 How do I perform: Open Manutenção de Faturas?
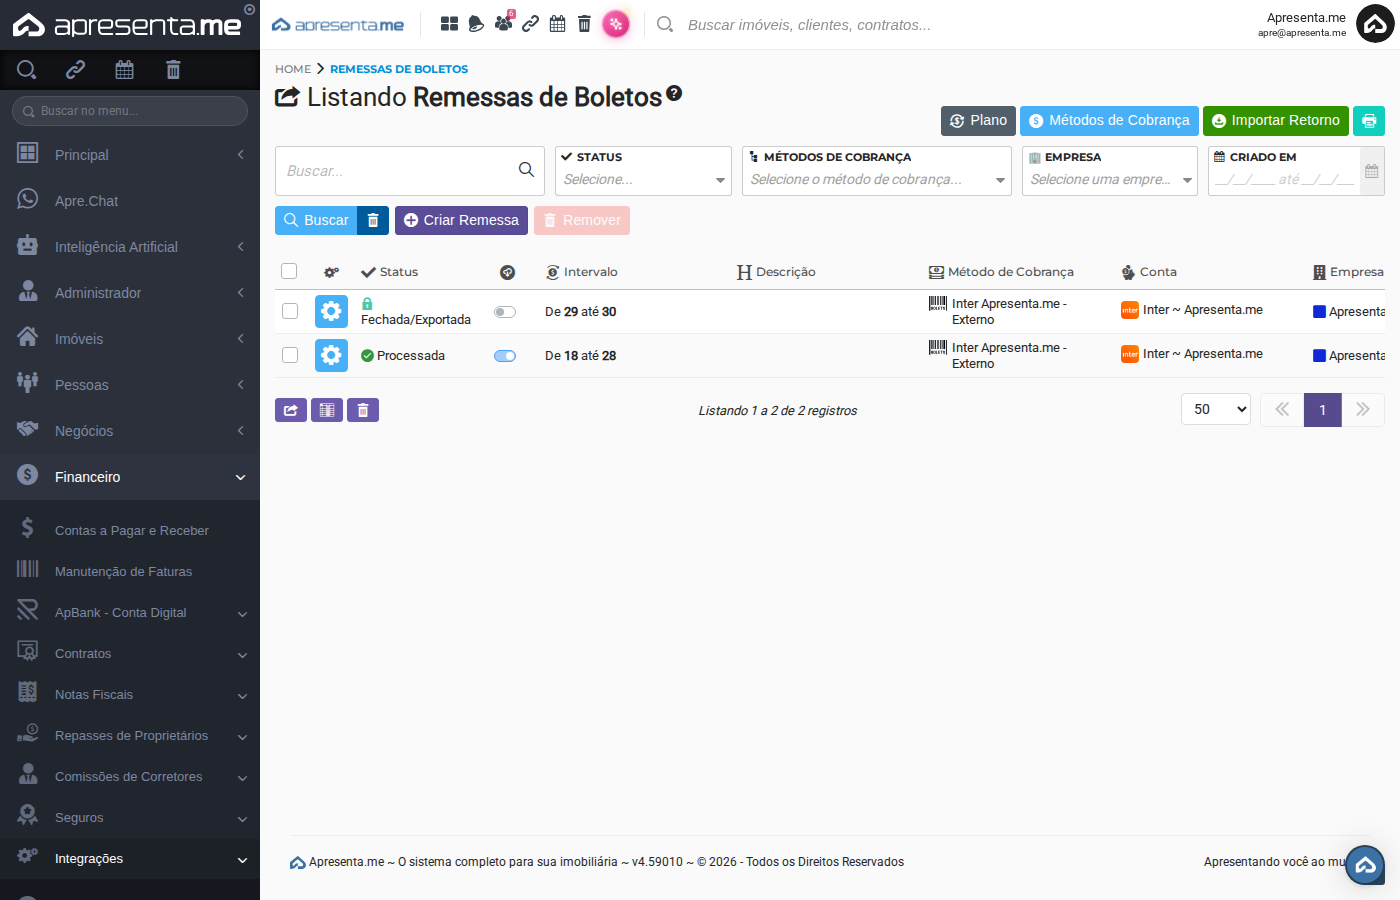[130, 572]
